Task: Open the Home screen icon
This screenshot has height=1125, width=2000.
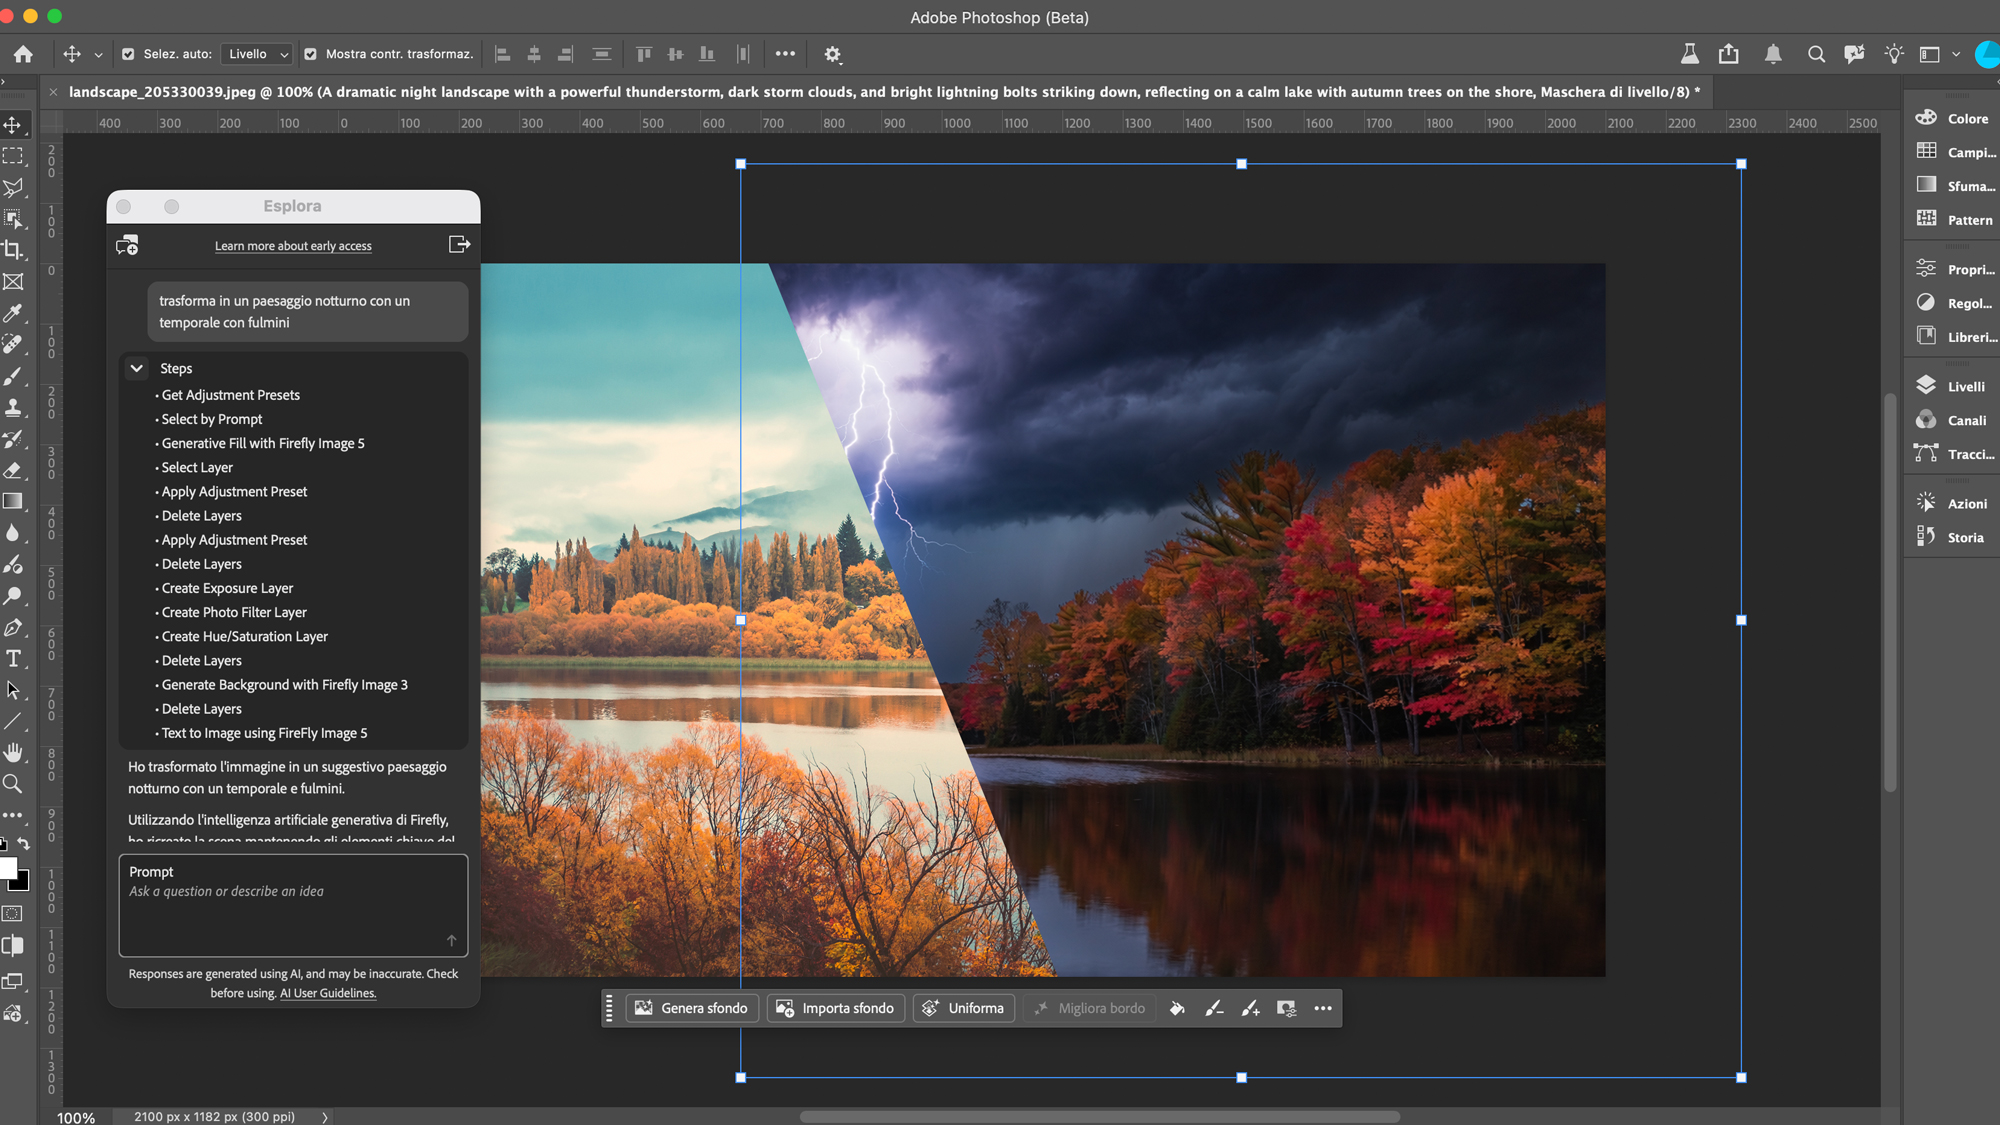Action: point(23,54)
